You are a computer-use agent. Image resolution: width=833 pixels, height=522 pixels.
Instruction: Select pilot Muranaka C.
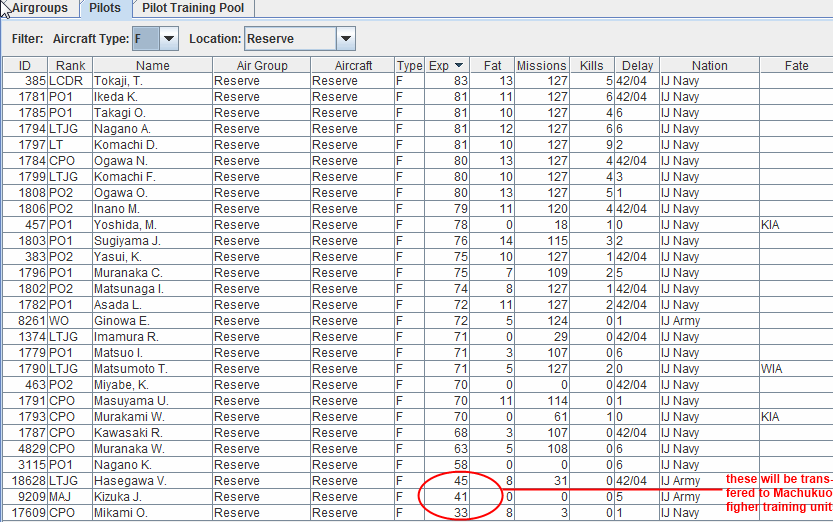[x=152, y=273]
